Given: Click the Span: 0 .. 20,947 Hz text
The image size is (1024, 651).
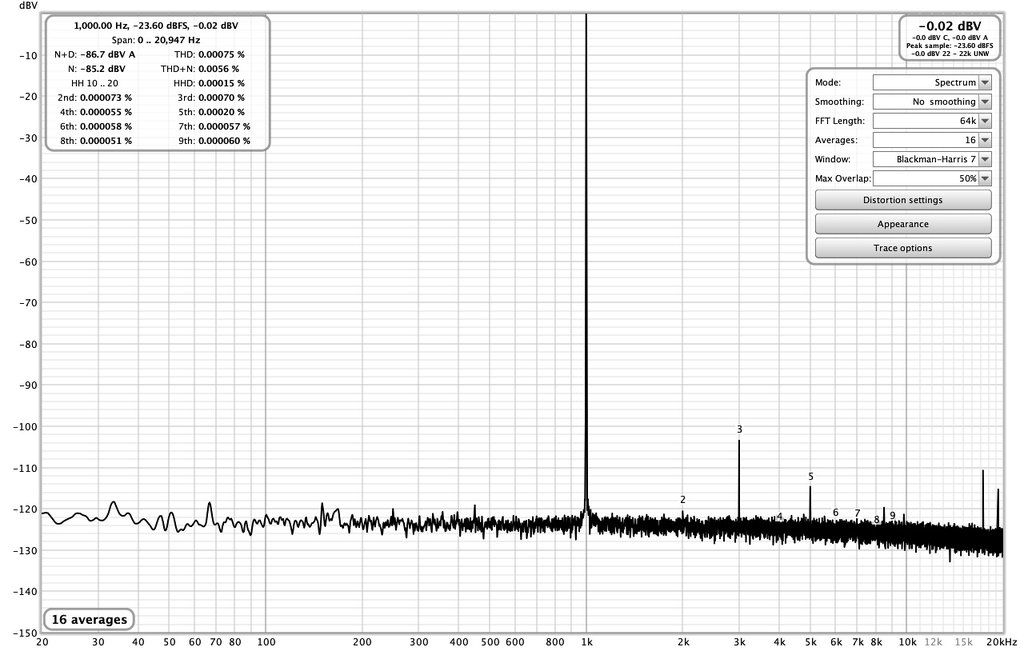Looking at the screenshot, I should [x=155, y=40].
